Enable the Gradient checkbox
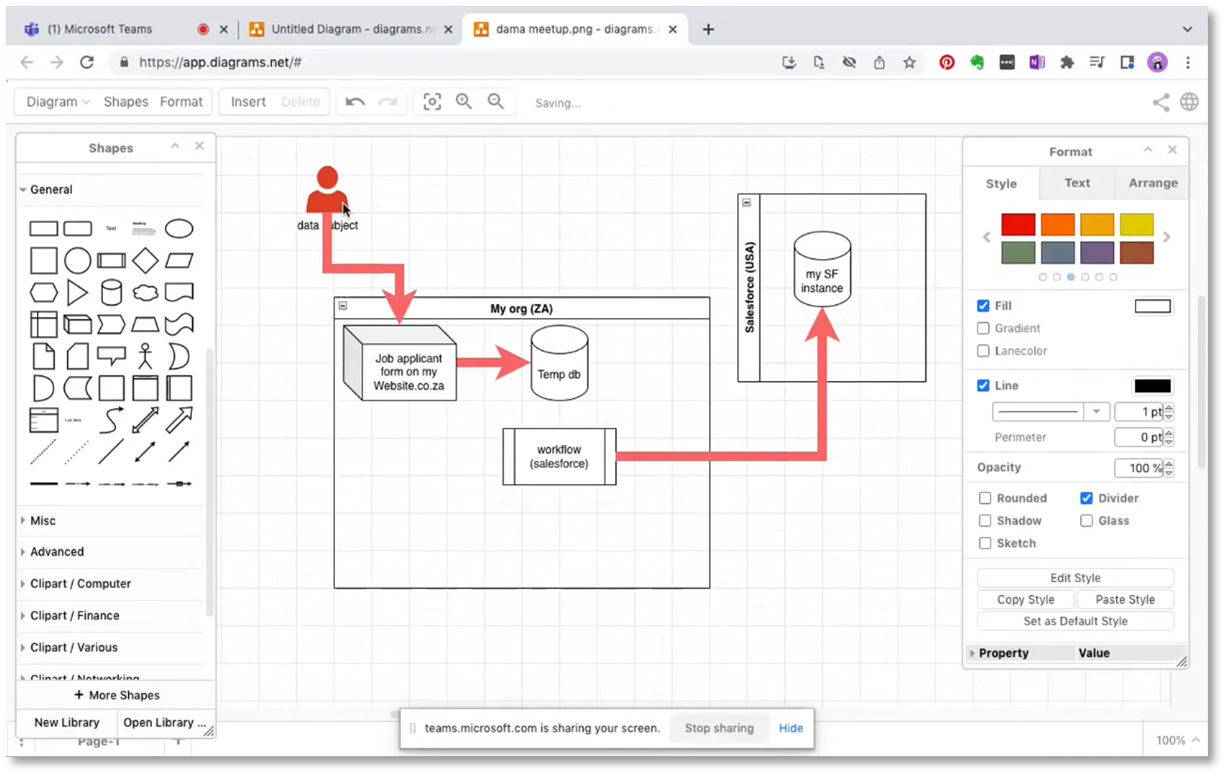 (984, 329)
